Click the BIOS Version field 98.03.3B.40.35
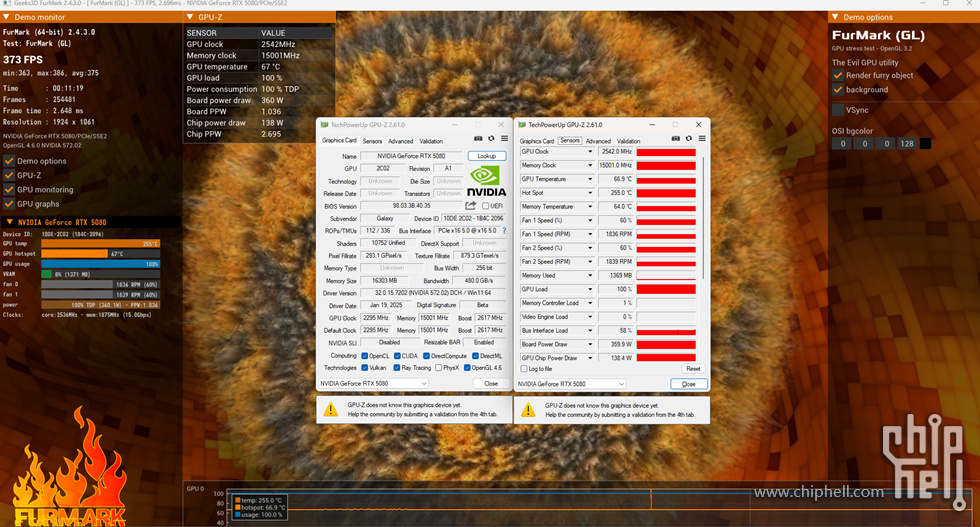 (411, 206)
